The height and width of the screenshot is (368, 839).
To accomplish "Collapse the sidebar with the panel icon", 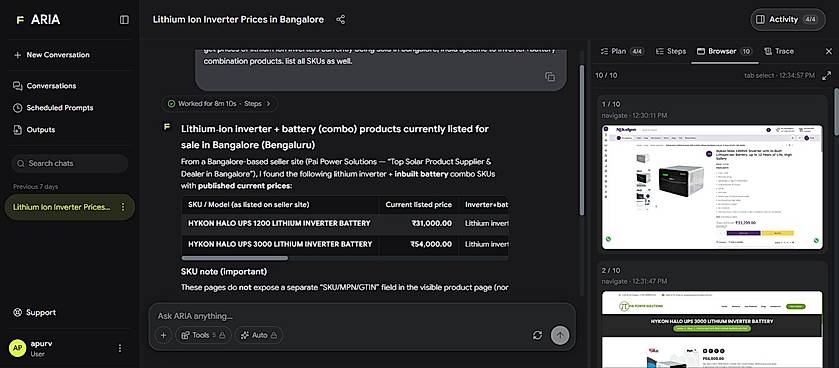I will click(124, 20).
